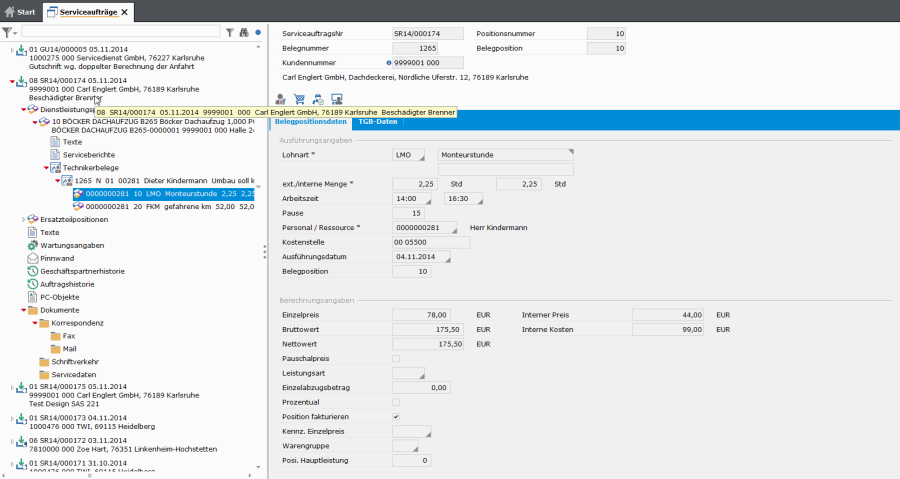Screen dimensions: 900x479
Task: Open Geschäftspartnerhistorie clock entry
Action: click(81, 271)
